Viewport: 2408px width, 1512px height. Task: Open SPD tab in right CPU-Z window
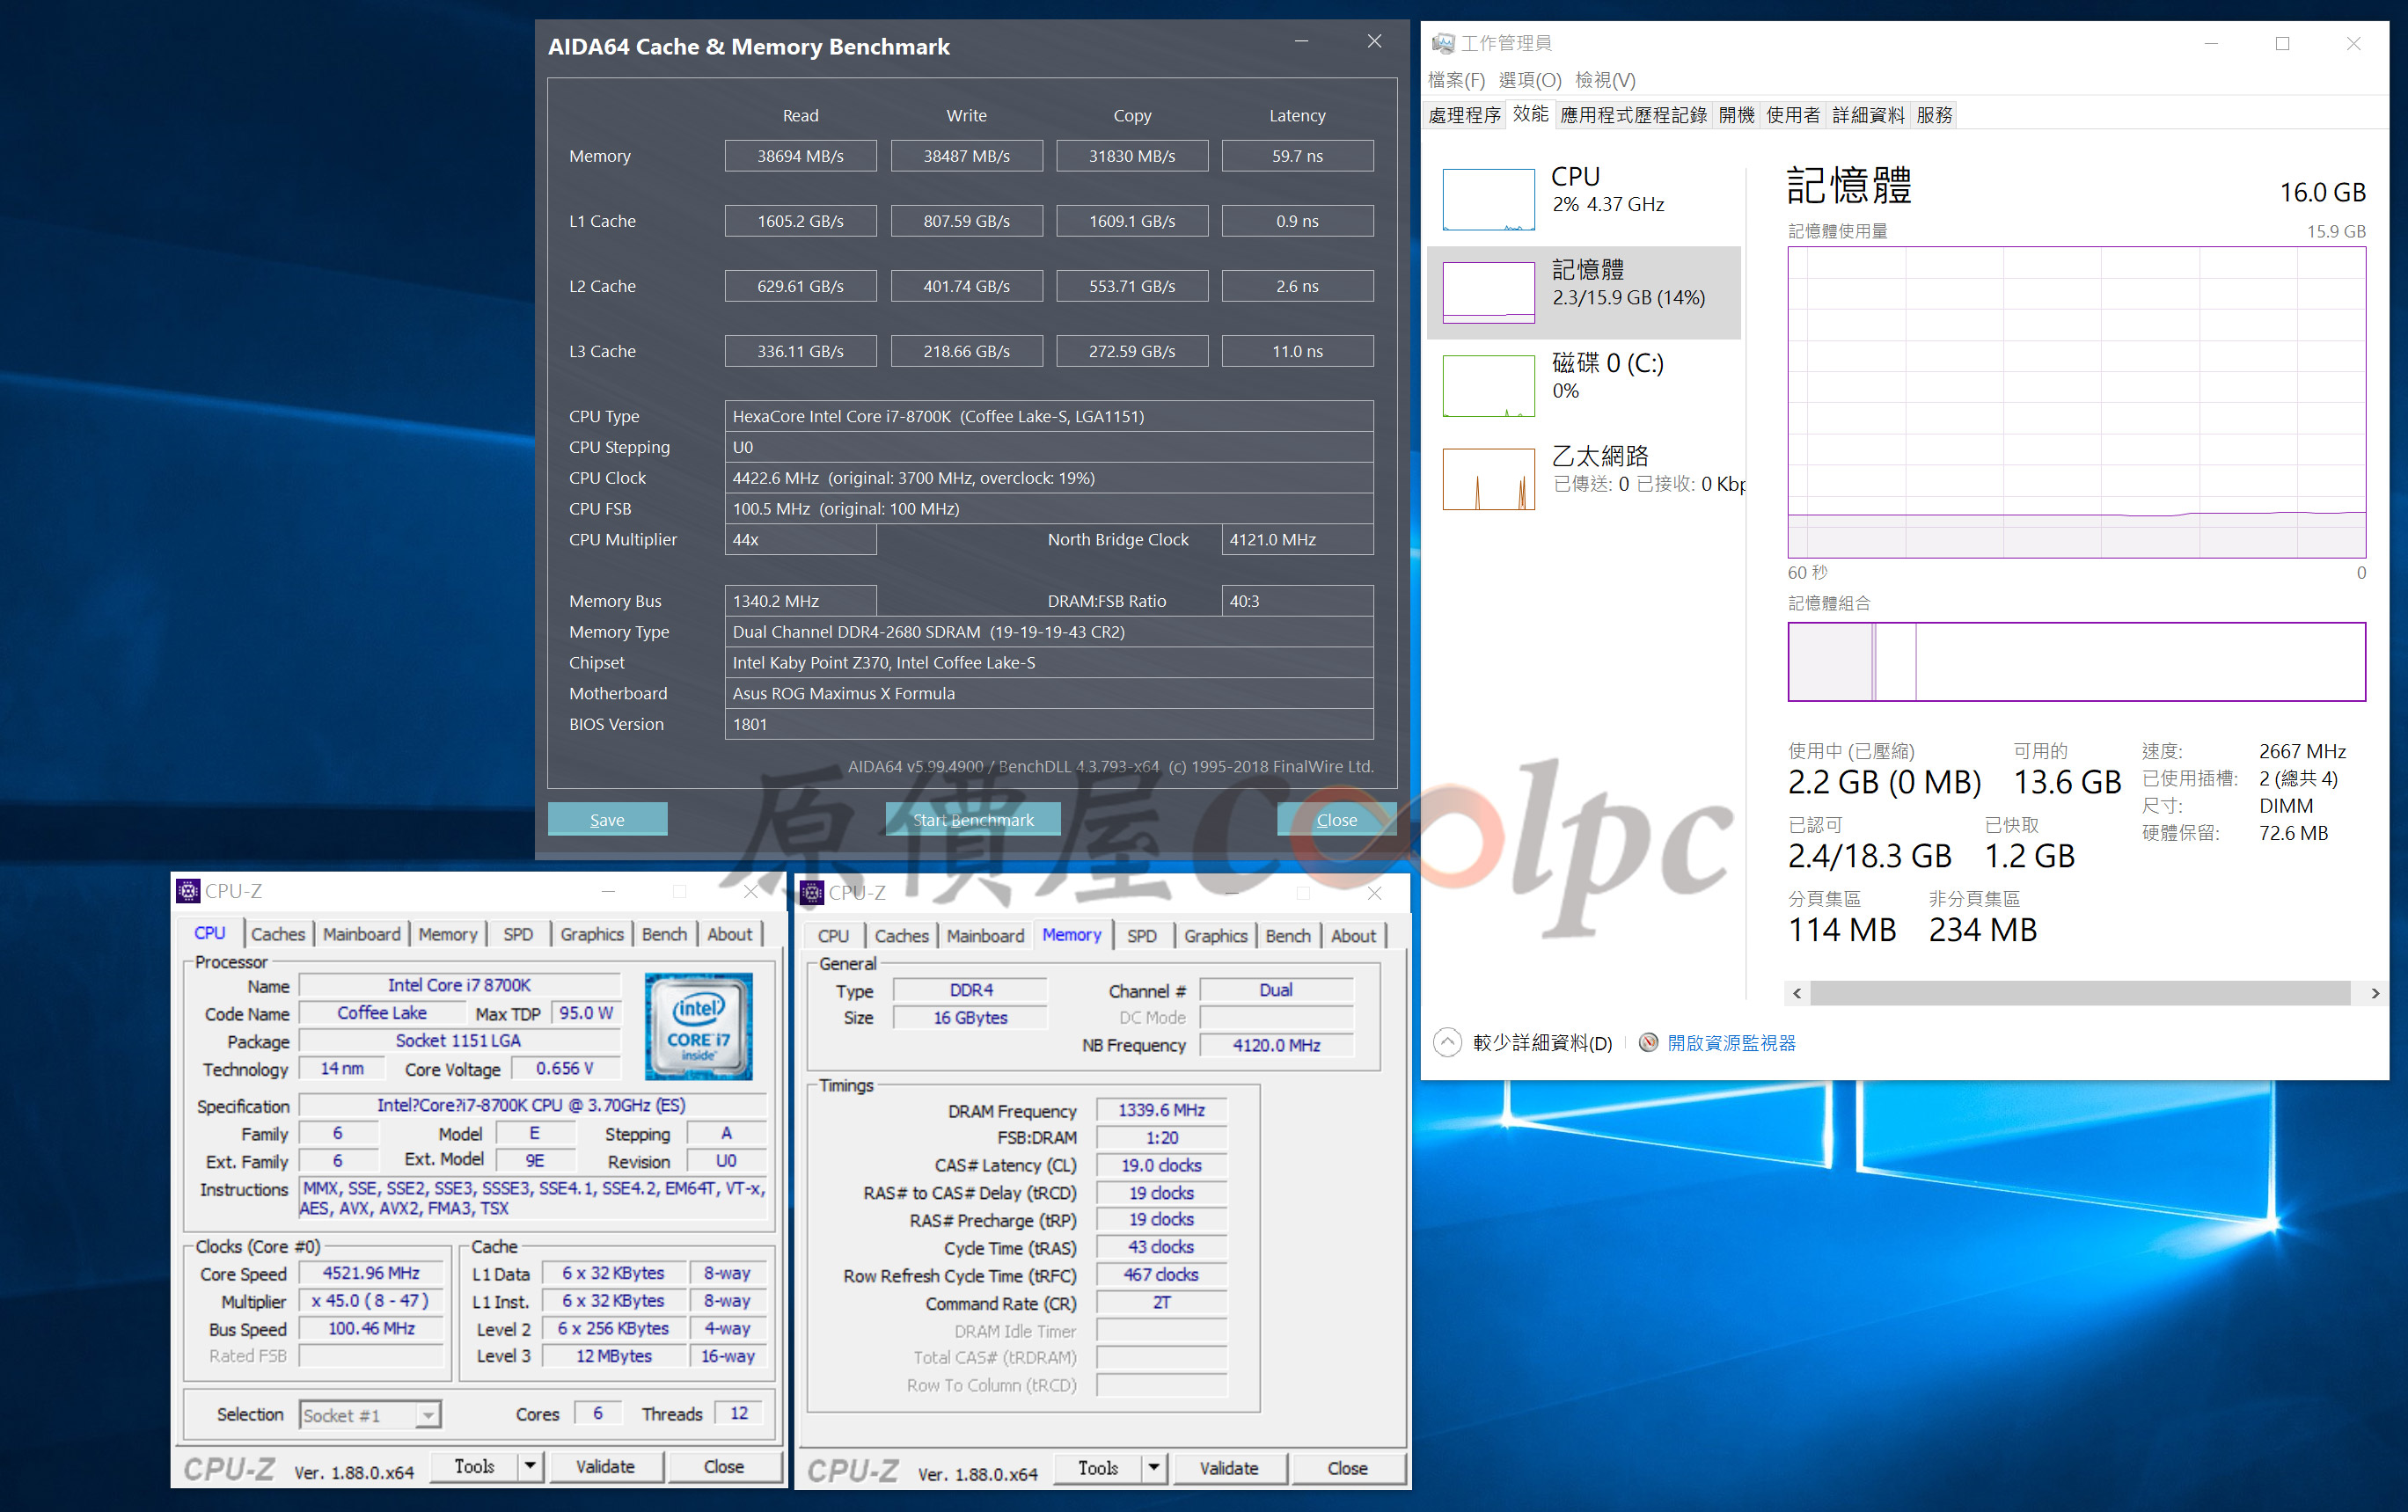pyautogui.click(x=1142, y=936)
